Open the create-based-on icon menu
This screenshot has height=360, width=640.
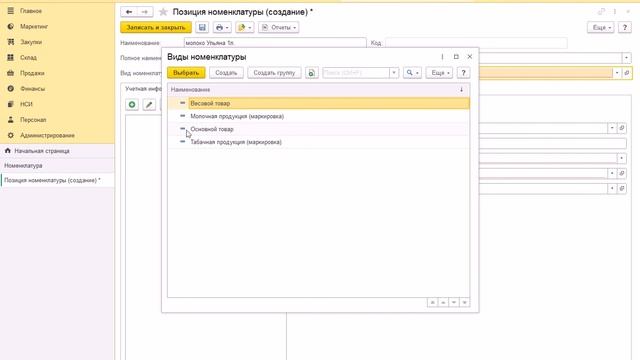[x=244, y=27]
